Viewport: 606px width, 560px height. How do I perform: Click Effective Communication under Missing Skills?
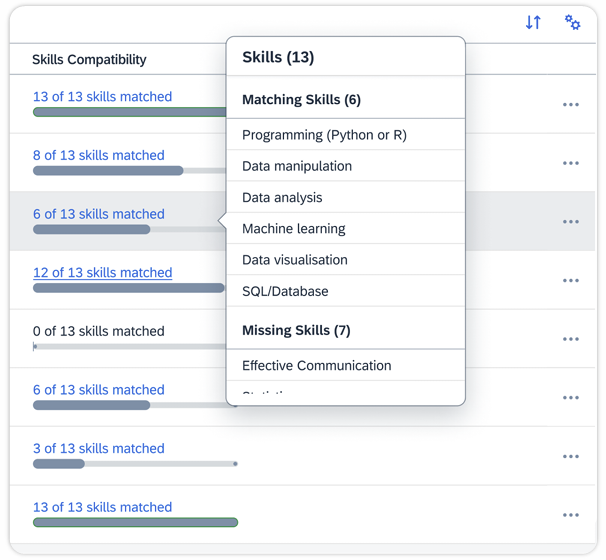[x=316, y=365]
